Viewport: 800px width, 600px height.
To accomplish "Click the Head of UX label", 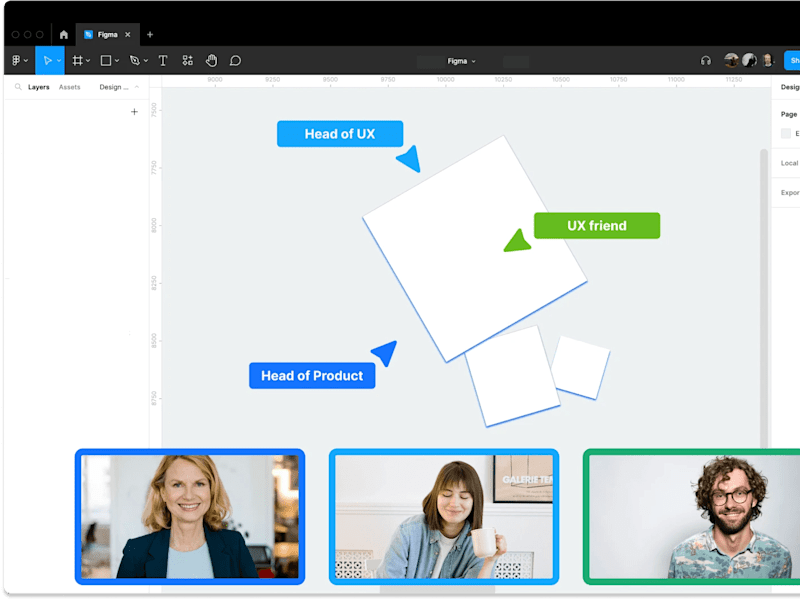I will tap(340, 134).
